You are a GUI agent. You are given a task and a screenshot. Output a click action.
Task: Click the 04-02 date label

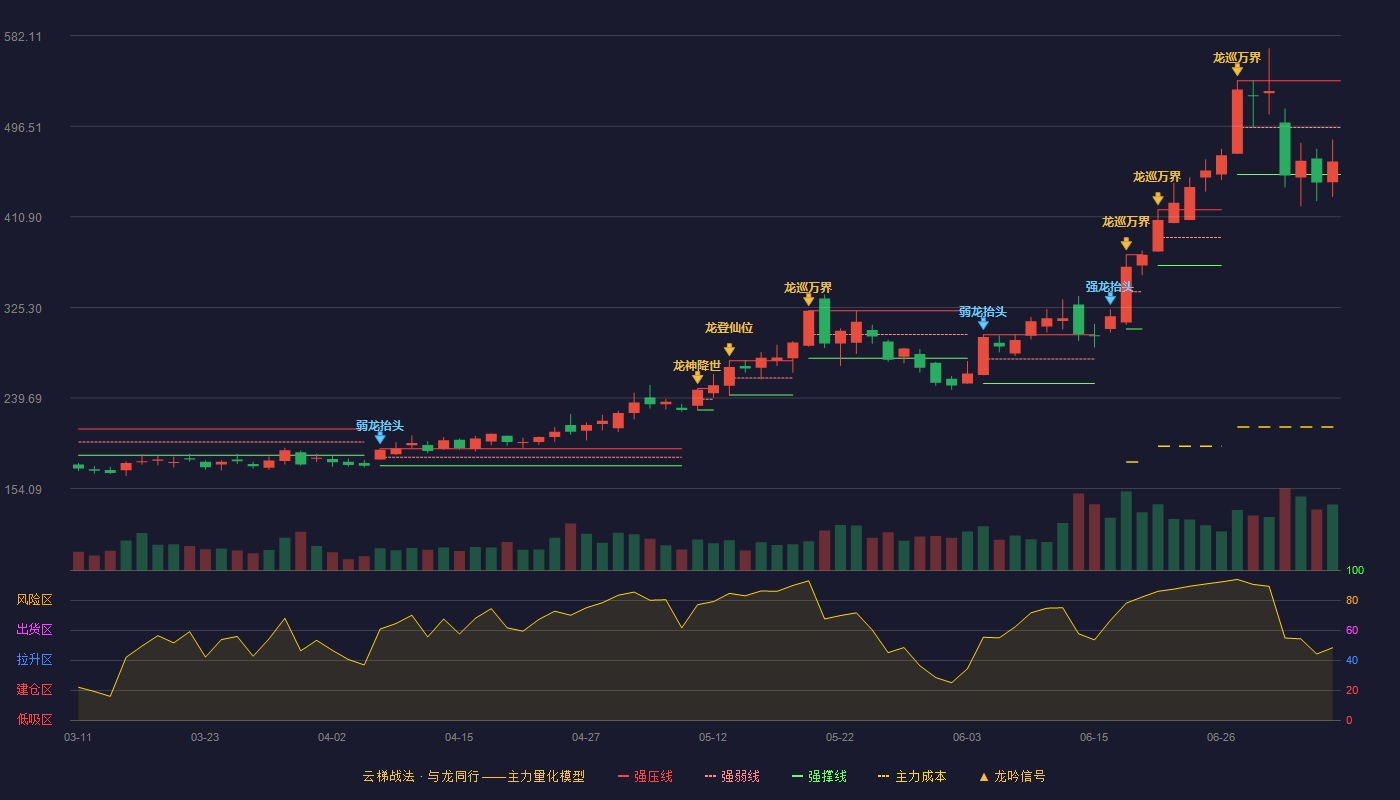(x=332, y=737)
